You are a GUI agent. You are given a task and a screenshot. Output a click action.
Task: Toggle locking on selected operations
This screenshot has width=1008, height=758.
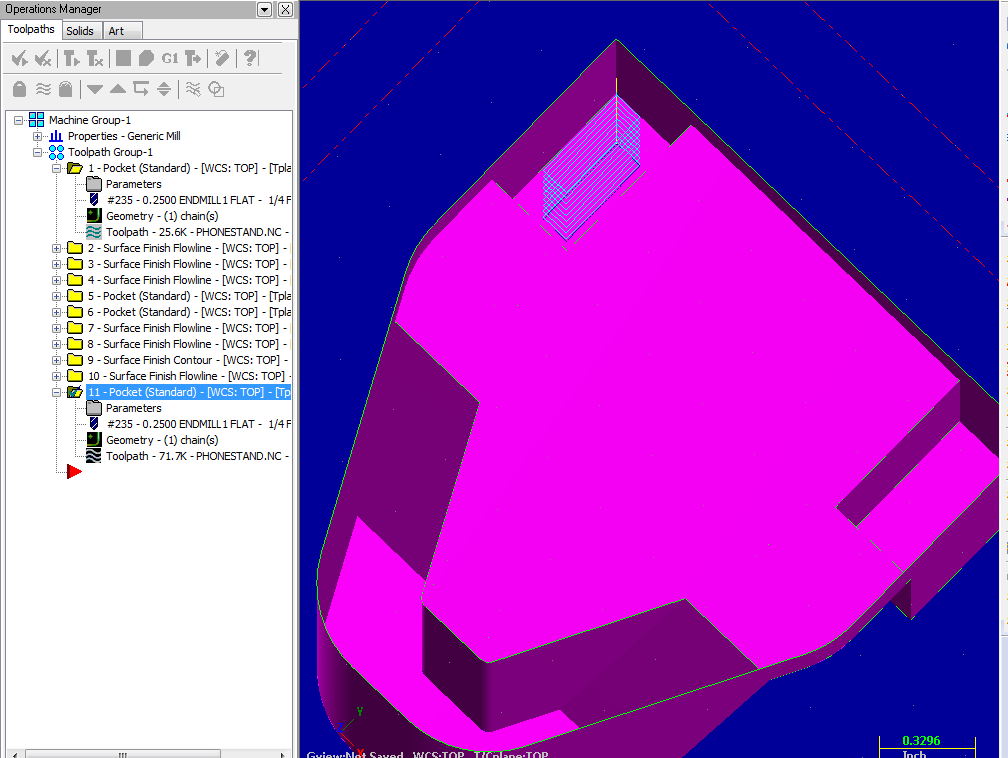tap(19, 90)
